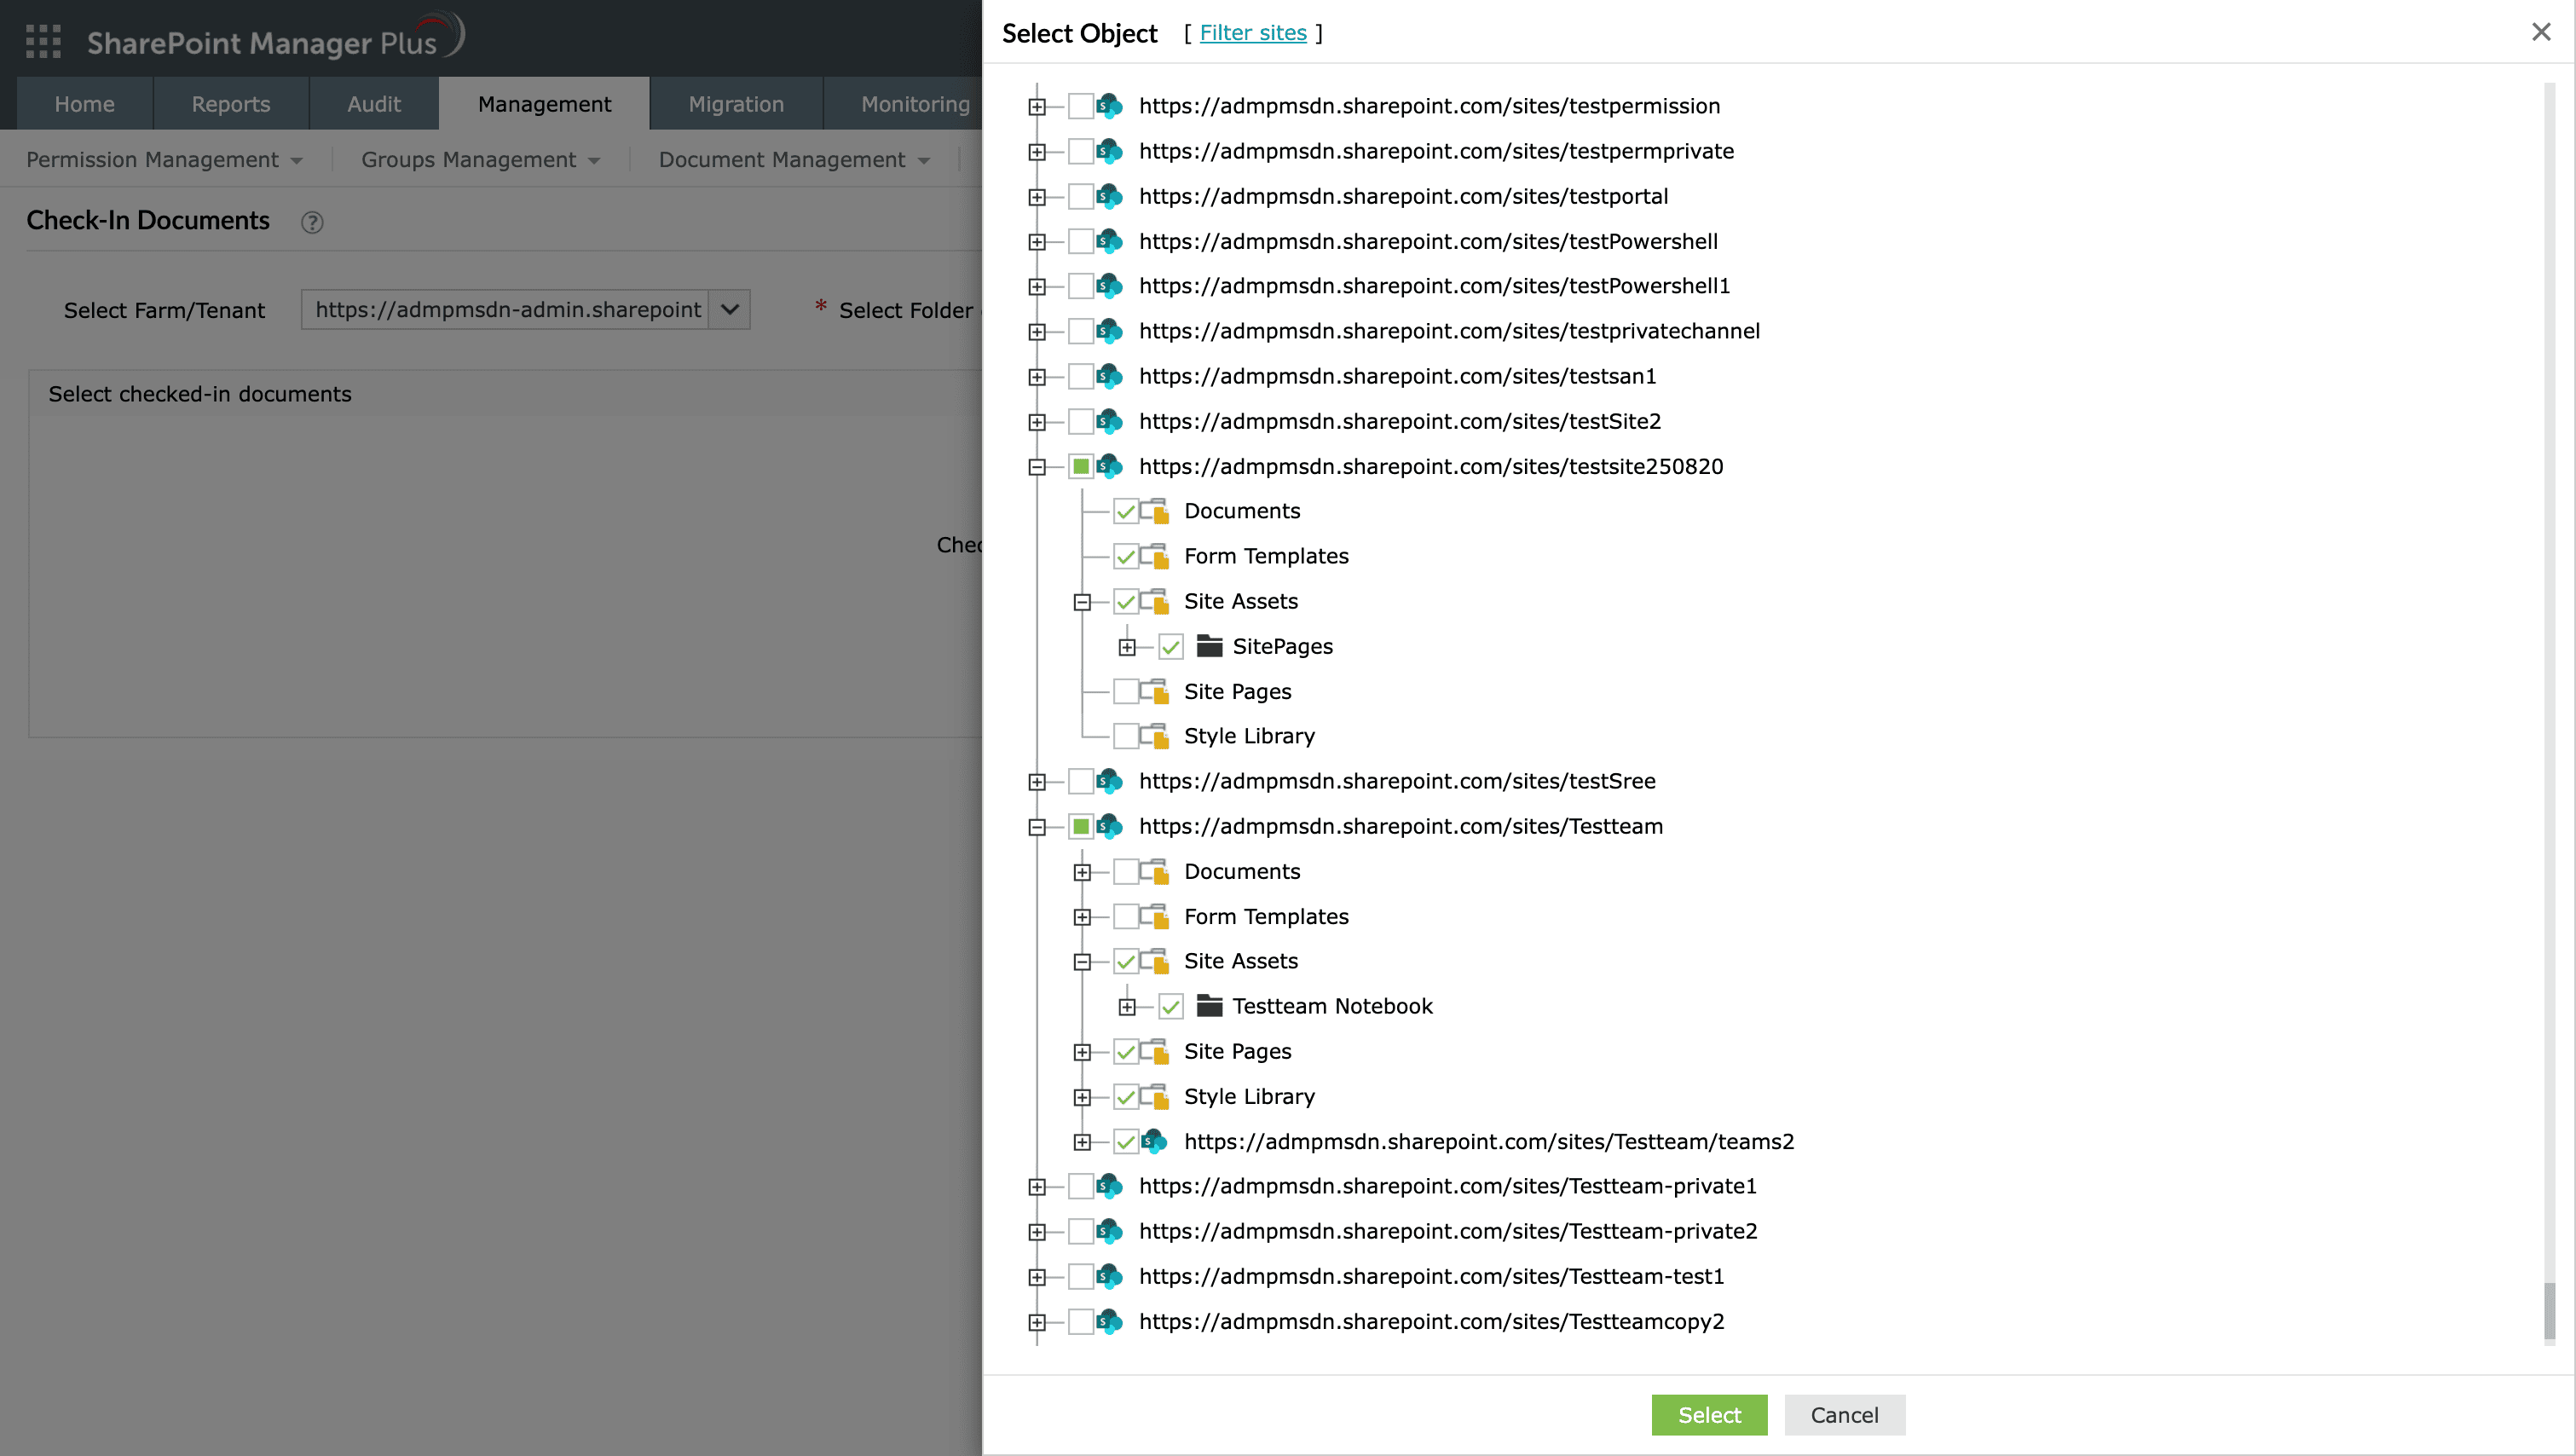This screenshot has width=2576, height=1456.
Task: Expand the Testteam Notebook folder
Action: (x=1127, y=1007)
